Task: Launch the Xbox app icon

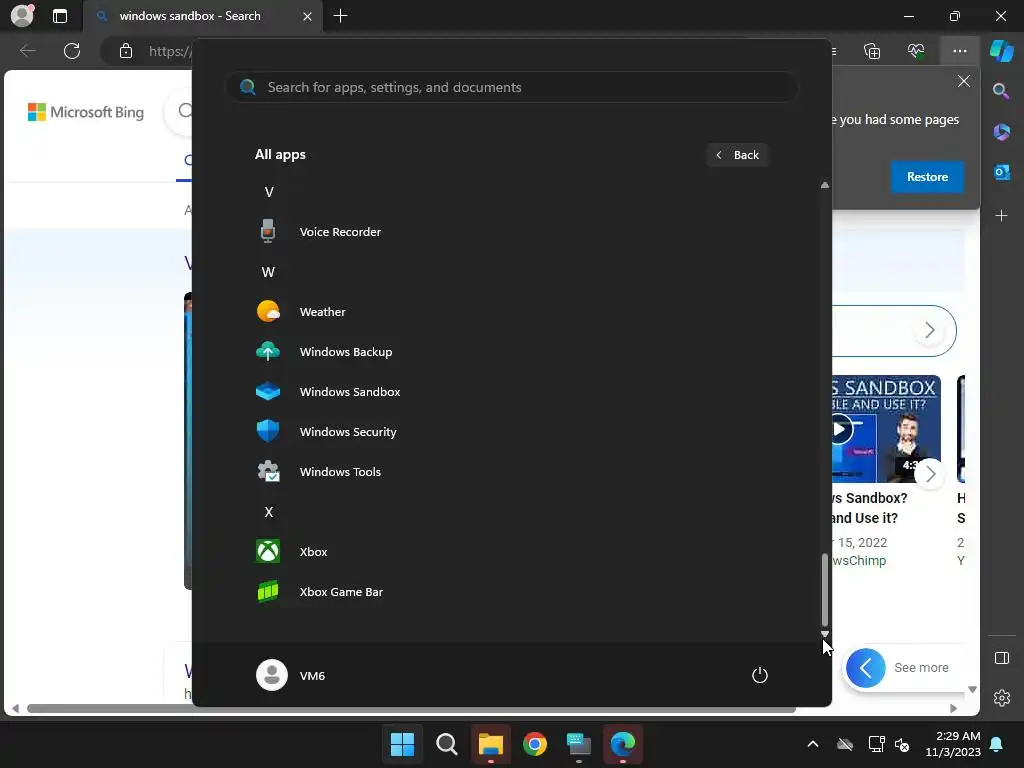Action: 268,551
